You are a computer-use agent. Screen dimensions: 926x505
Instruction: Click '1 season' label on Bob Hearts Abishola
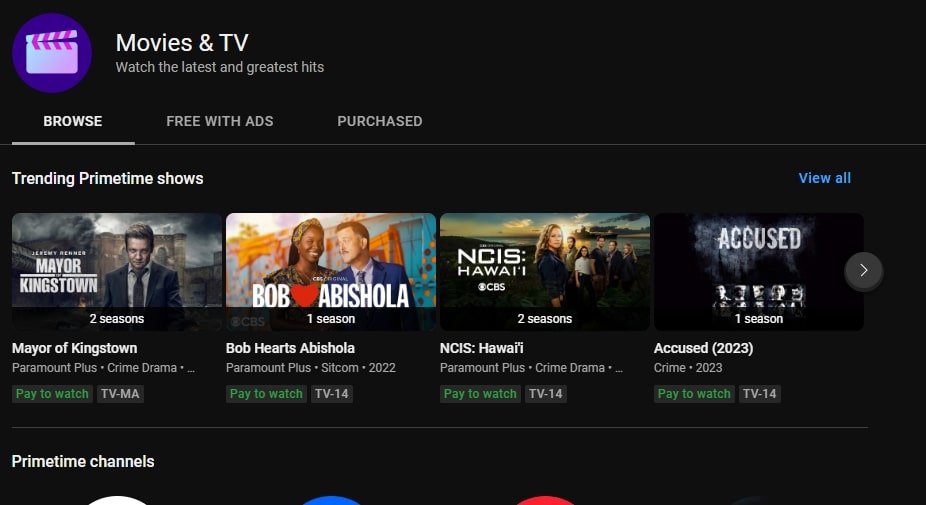[x=331, y=319]
